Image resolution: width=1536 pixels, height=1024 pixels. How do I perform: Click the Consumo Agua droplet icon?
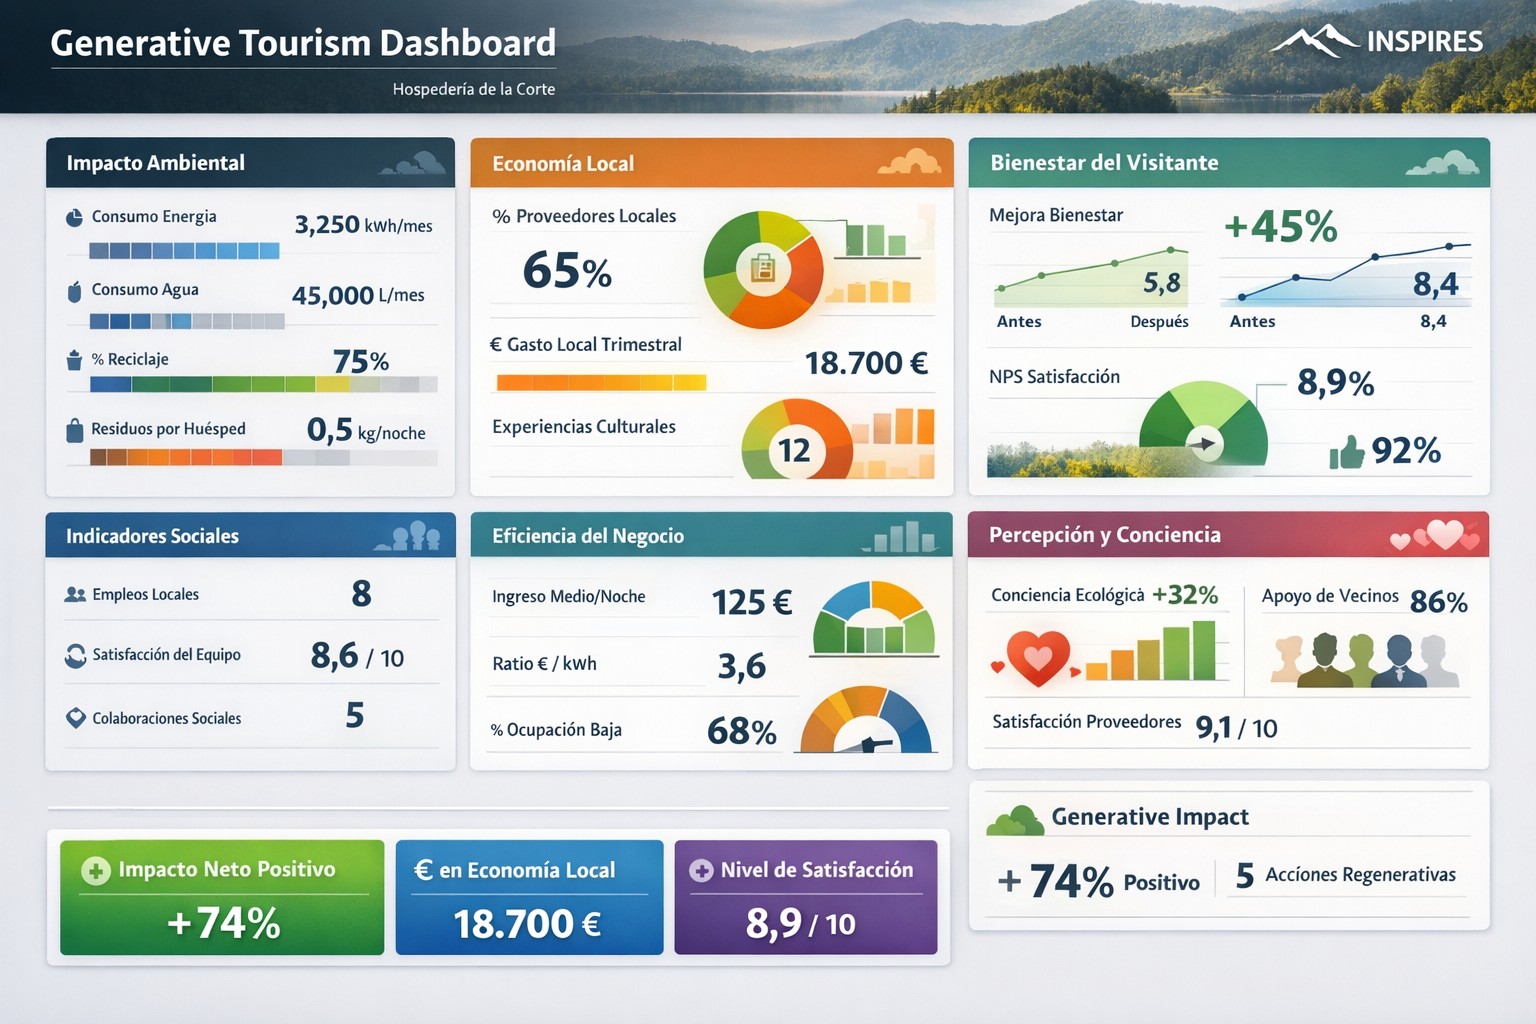point(74,291)
